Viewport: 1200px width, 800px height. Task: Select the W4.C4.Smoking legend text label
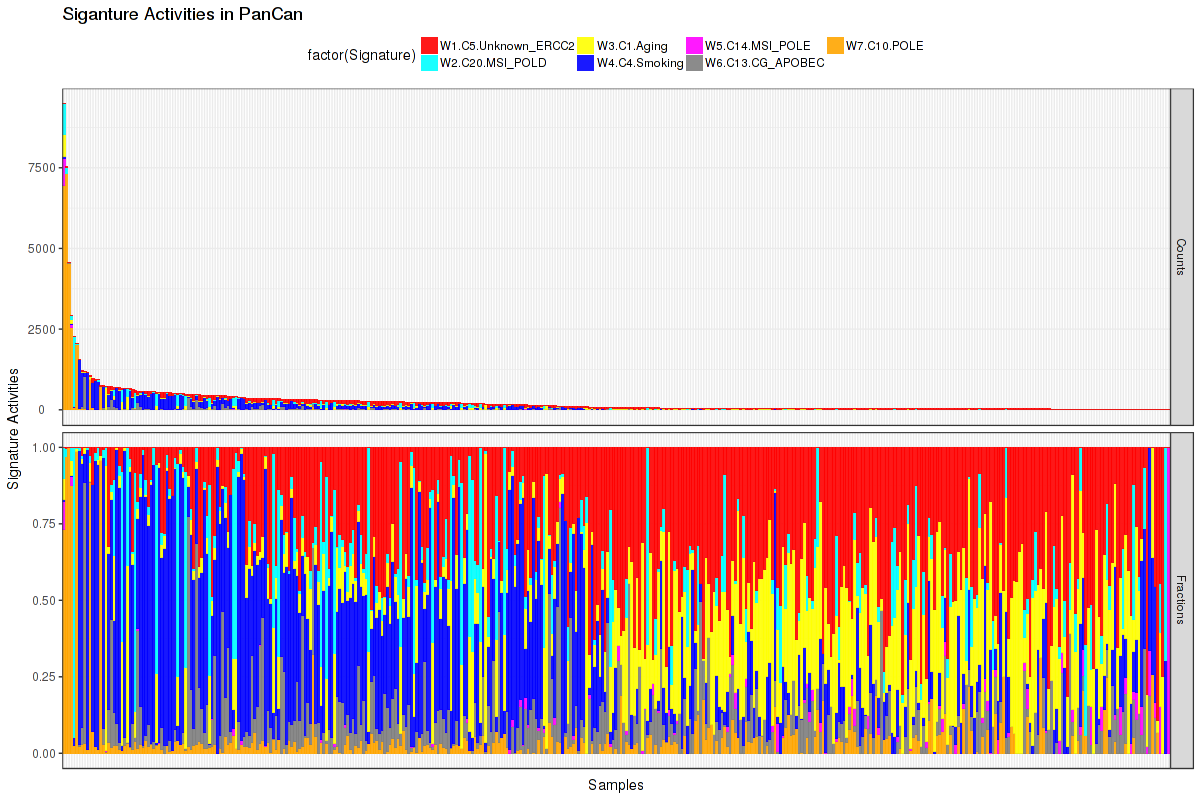(x=640, y=63)
